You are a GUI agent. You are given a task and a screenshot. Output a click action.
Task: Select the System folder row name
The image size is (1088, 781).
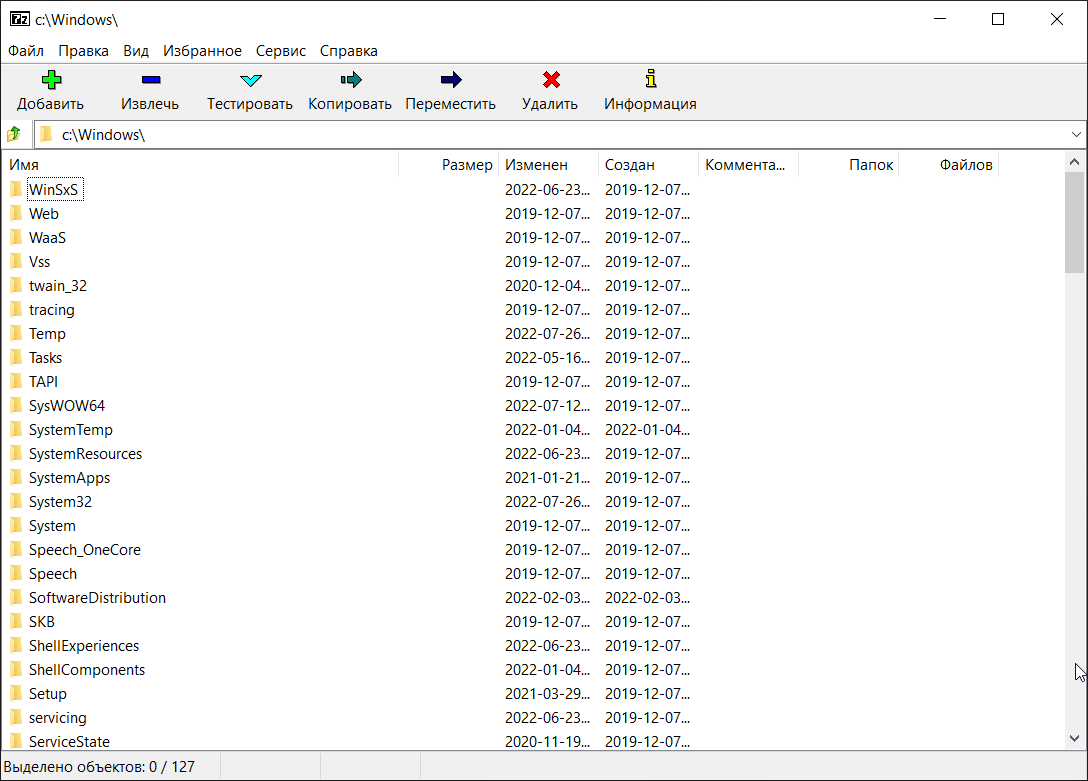pyautogui.click(x=52, y=526)
